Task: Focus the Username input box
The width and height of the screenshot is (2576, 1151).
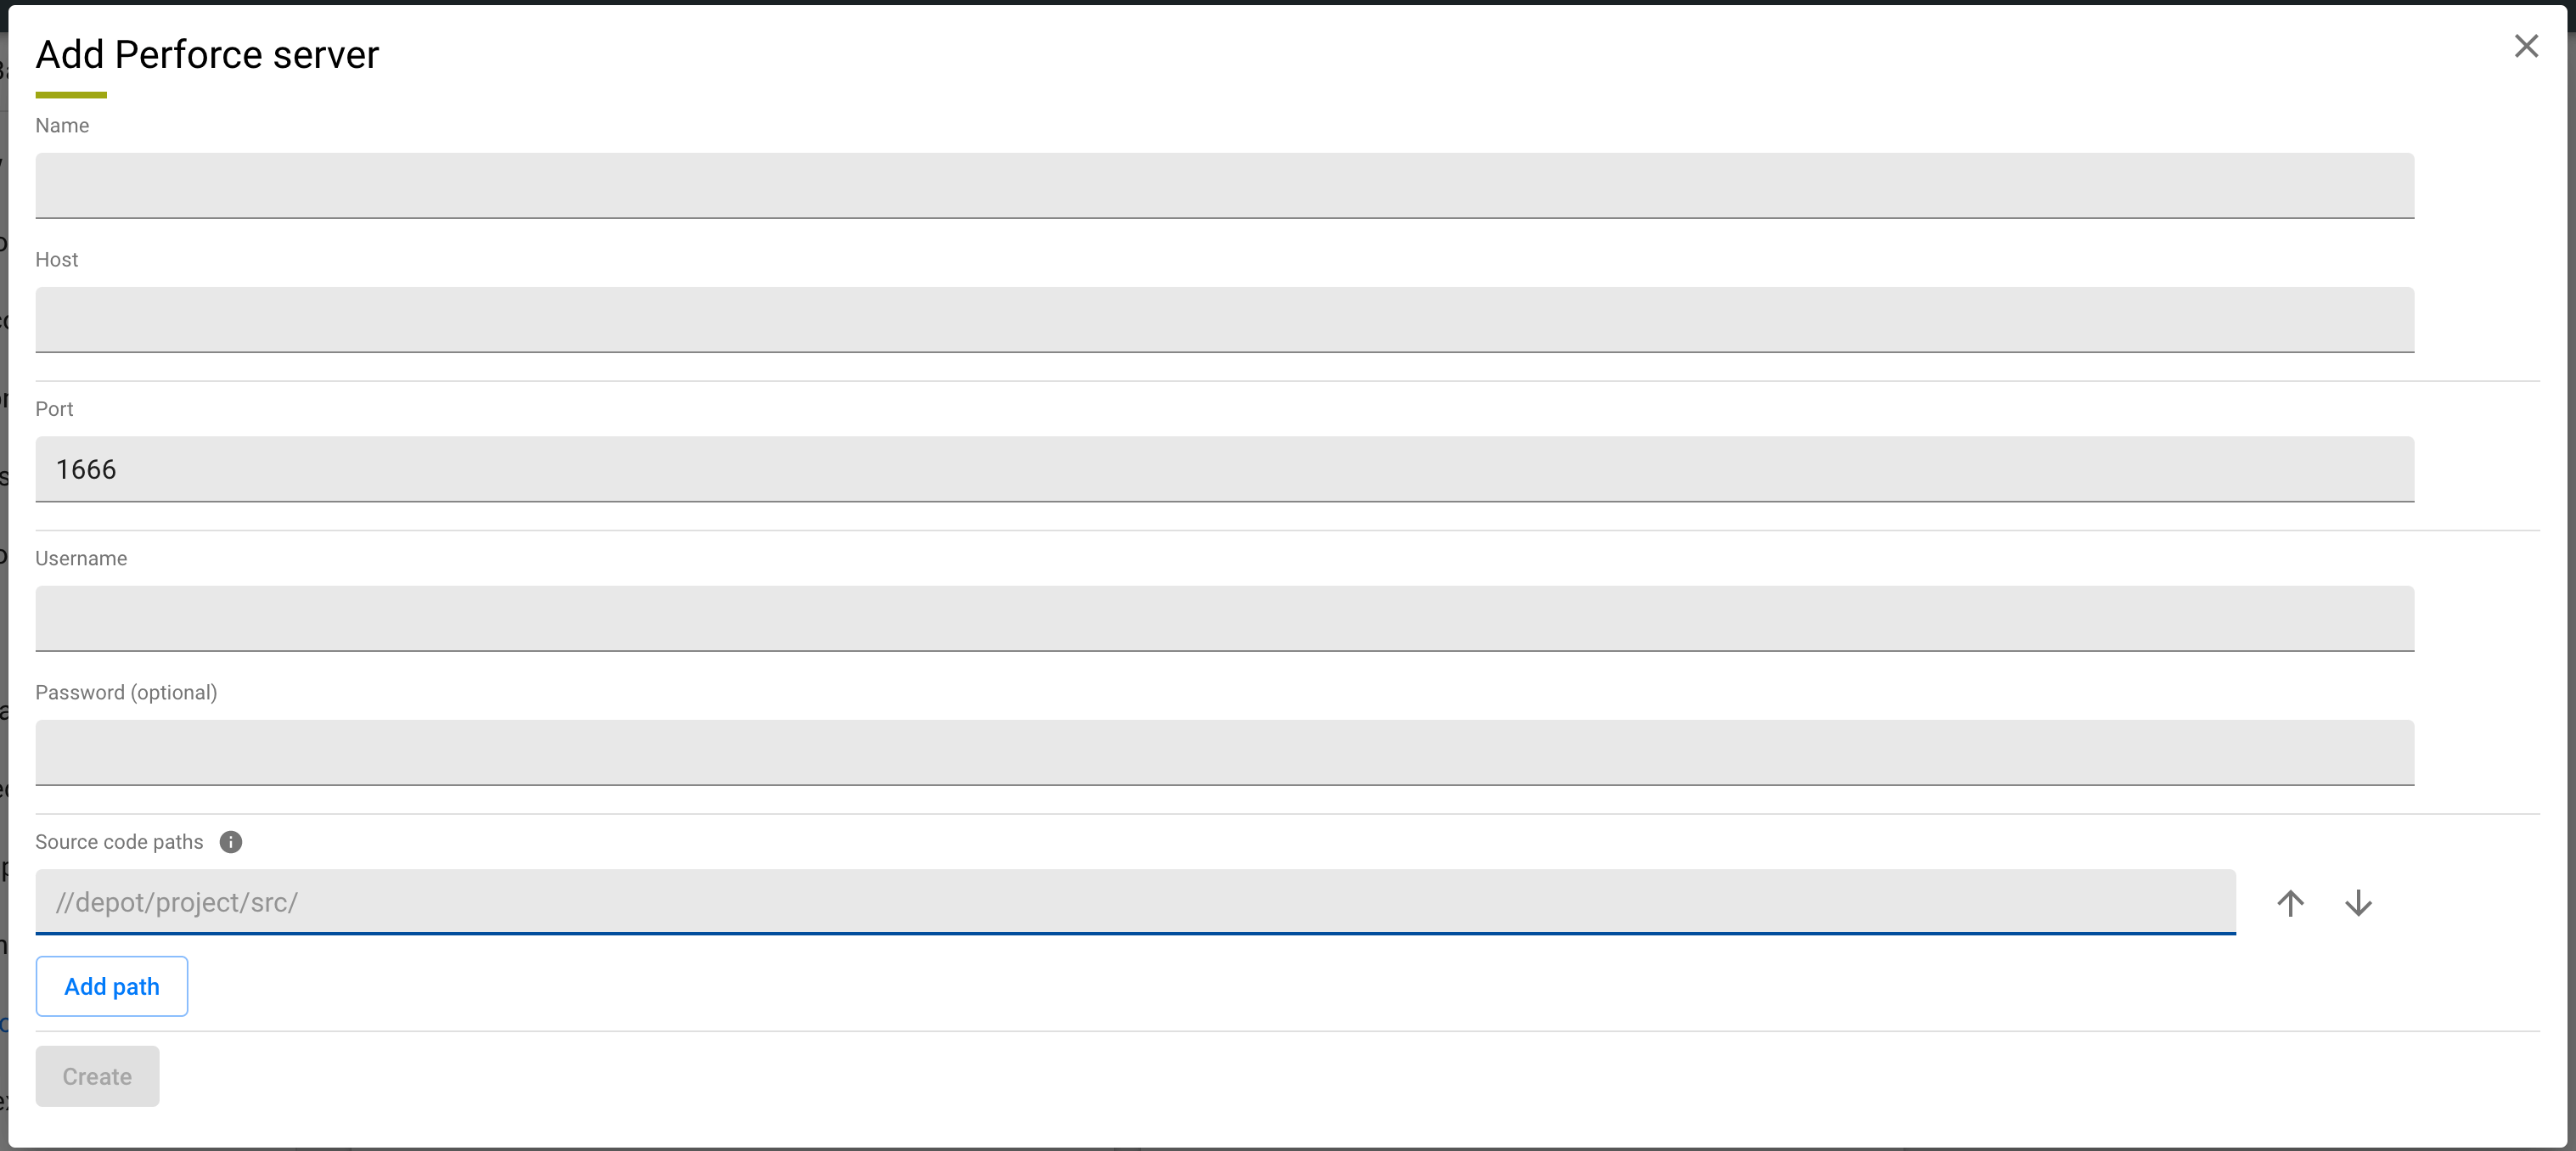Action: point(1224,618)
